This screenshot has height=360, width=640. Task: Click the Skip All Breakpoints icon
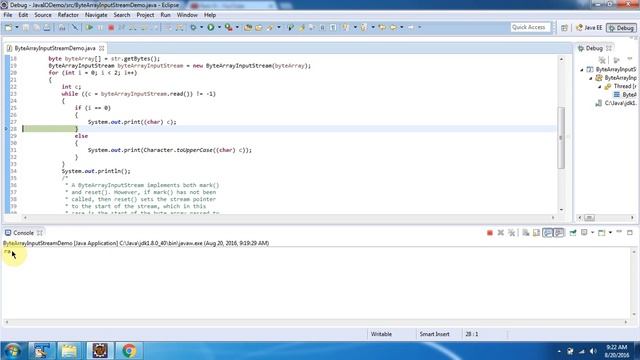pos(75,27)
